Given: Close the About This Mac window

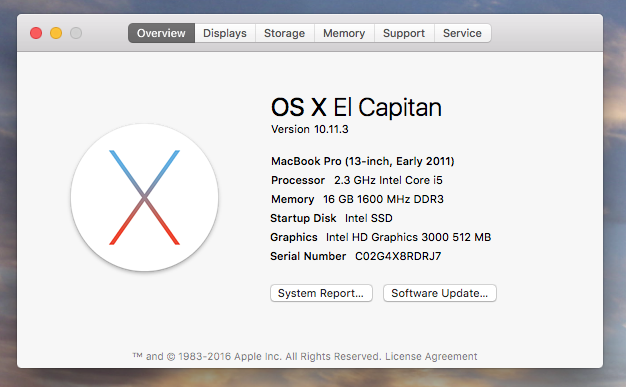Looking at the screenshot, I should coord(36,33).
